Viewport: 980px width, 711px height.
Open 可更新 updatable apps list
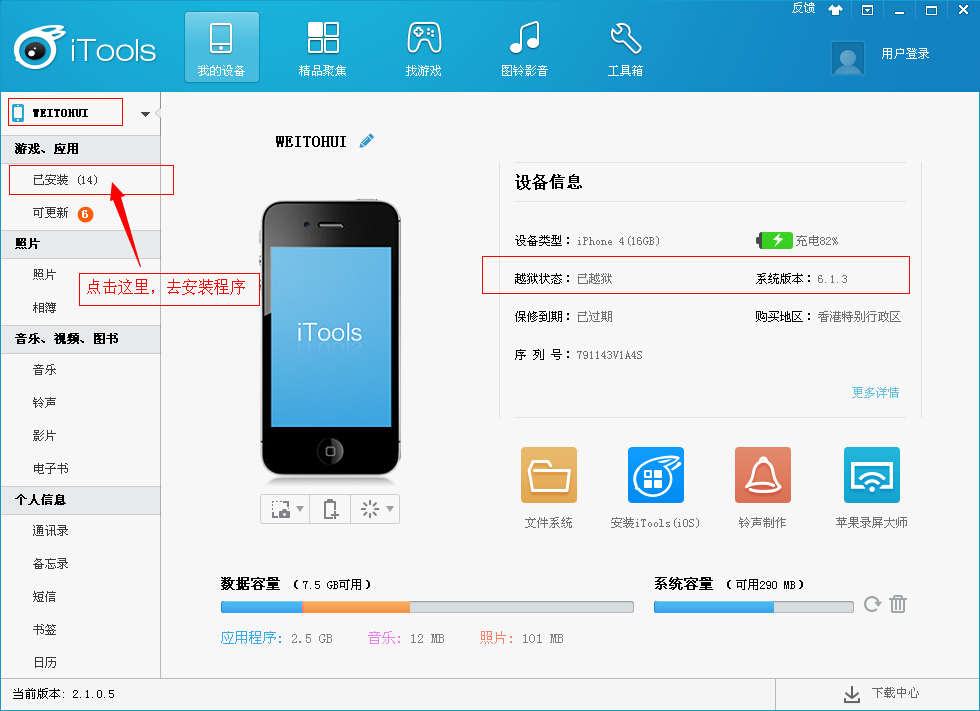click(x=51, y=213)
